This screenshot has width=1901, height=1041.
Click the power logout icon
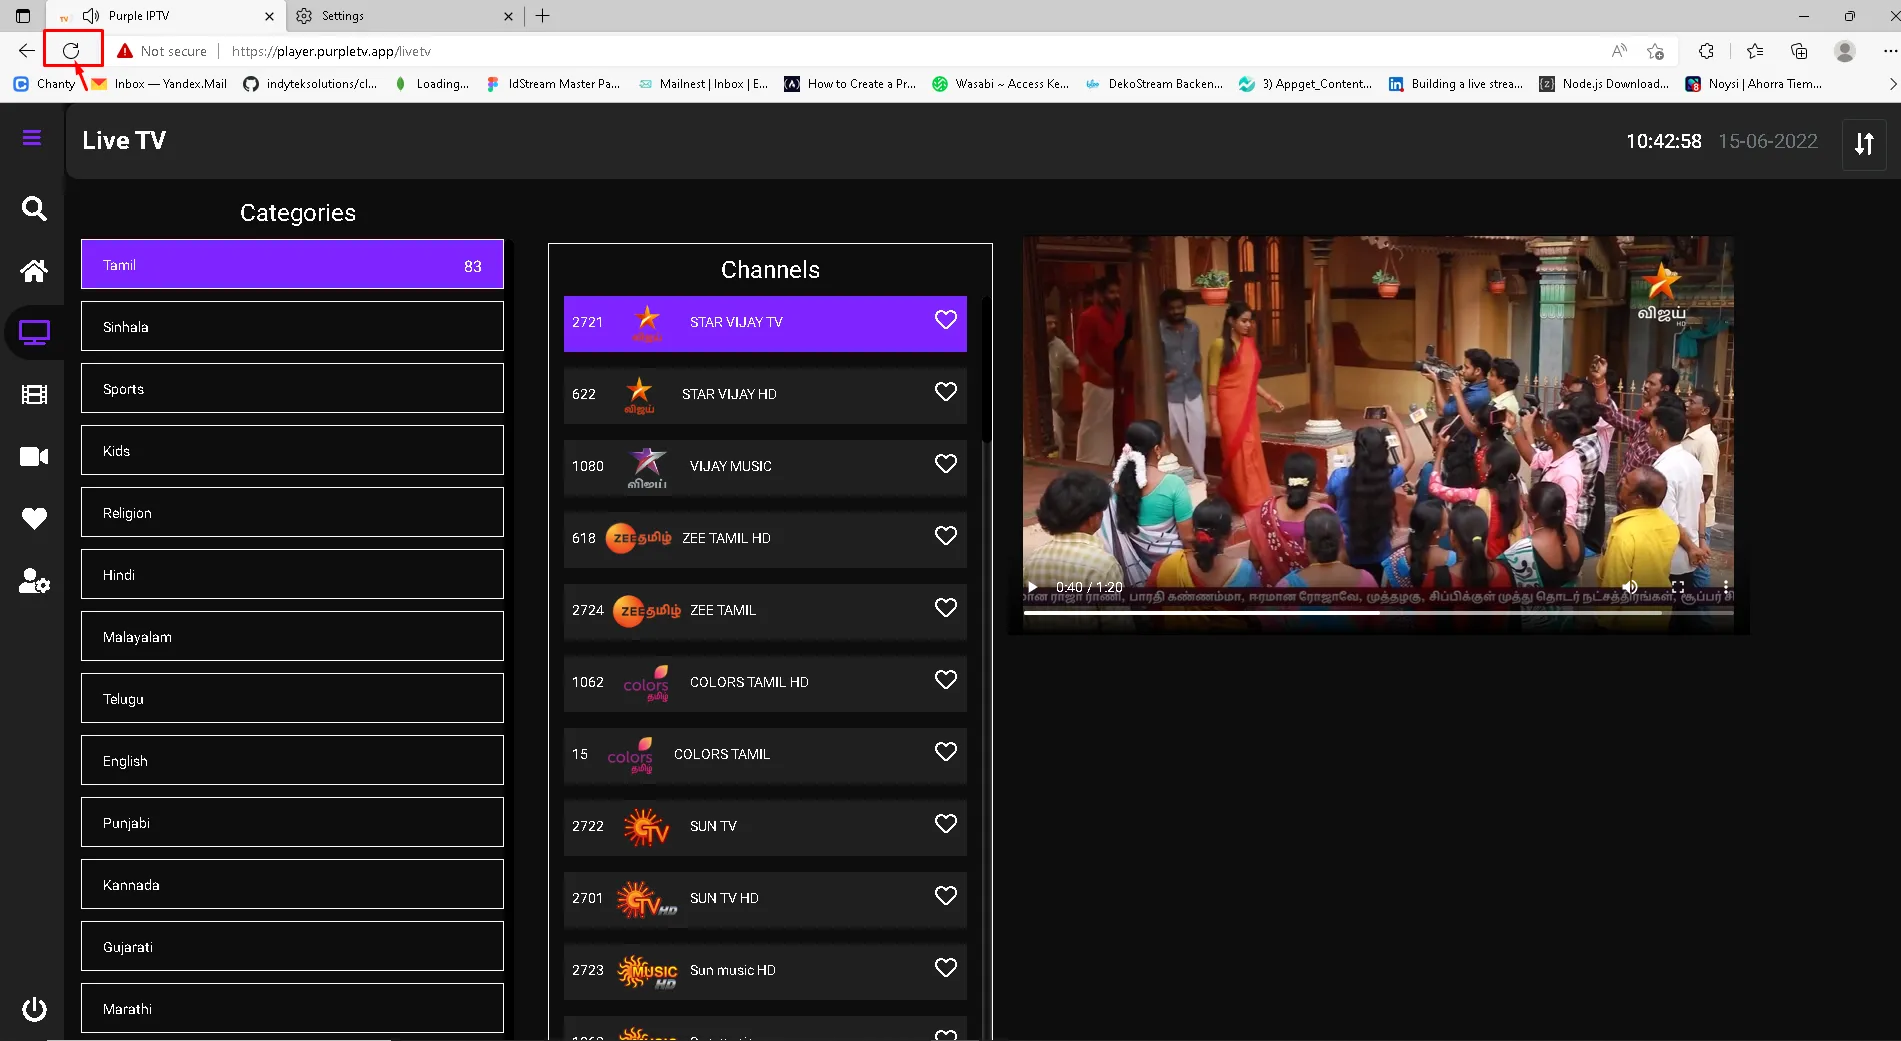pos(34,1009)
